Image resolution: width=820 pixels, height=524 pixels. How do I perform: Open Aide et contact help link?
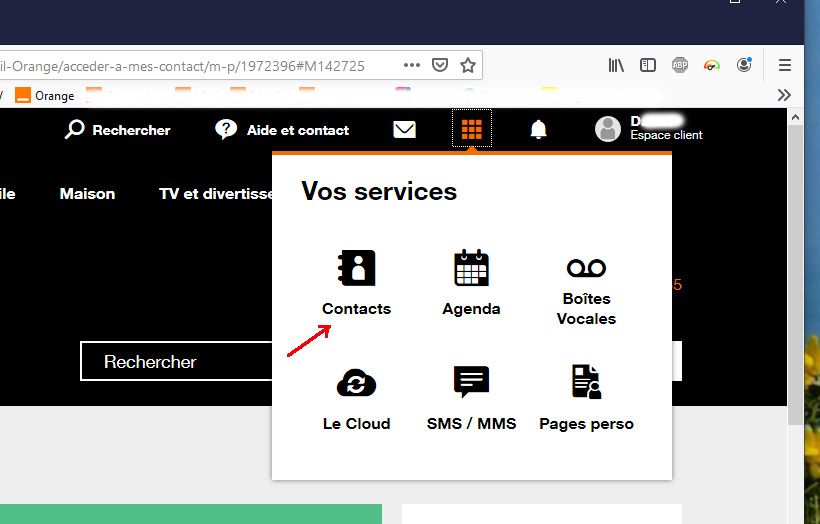tap(282, 130)
